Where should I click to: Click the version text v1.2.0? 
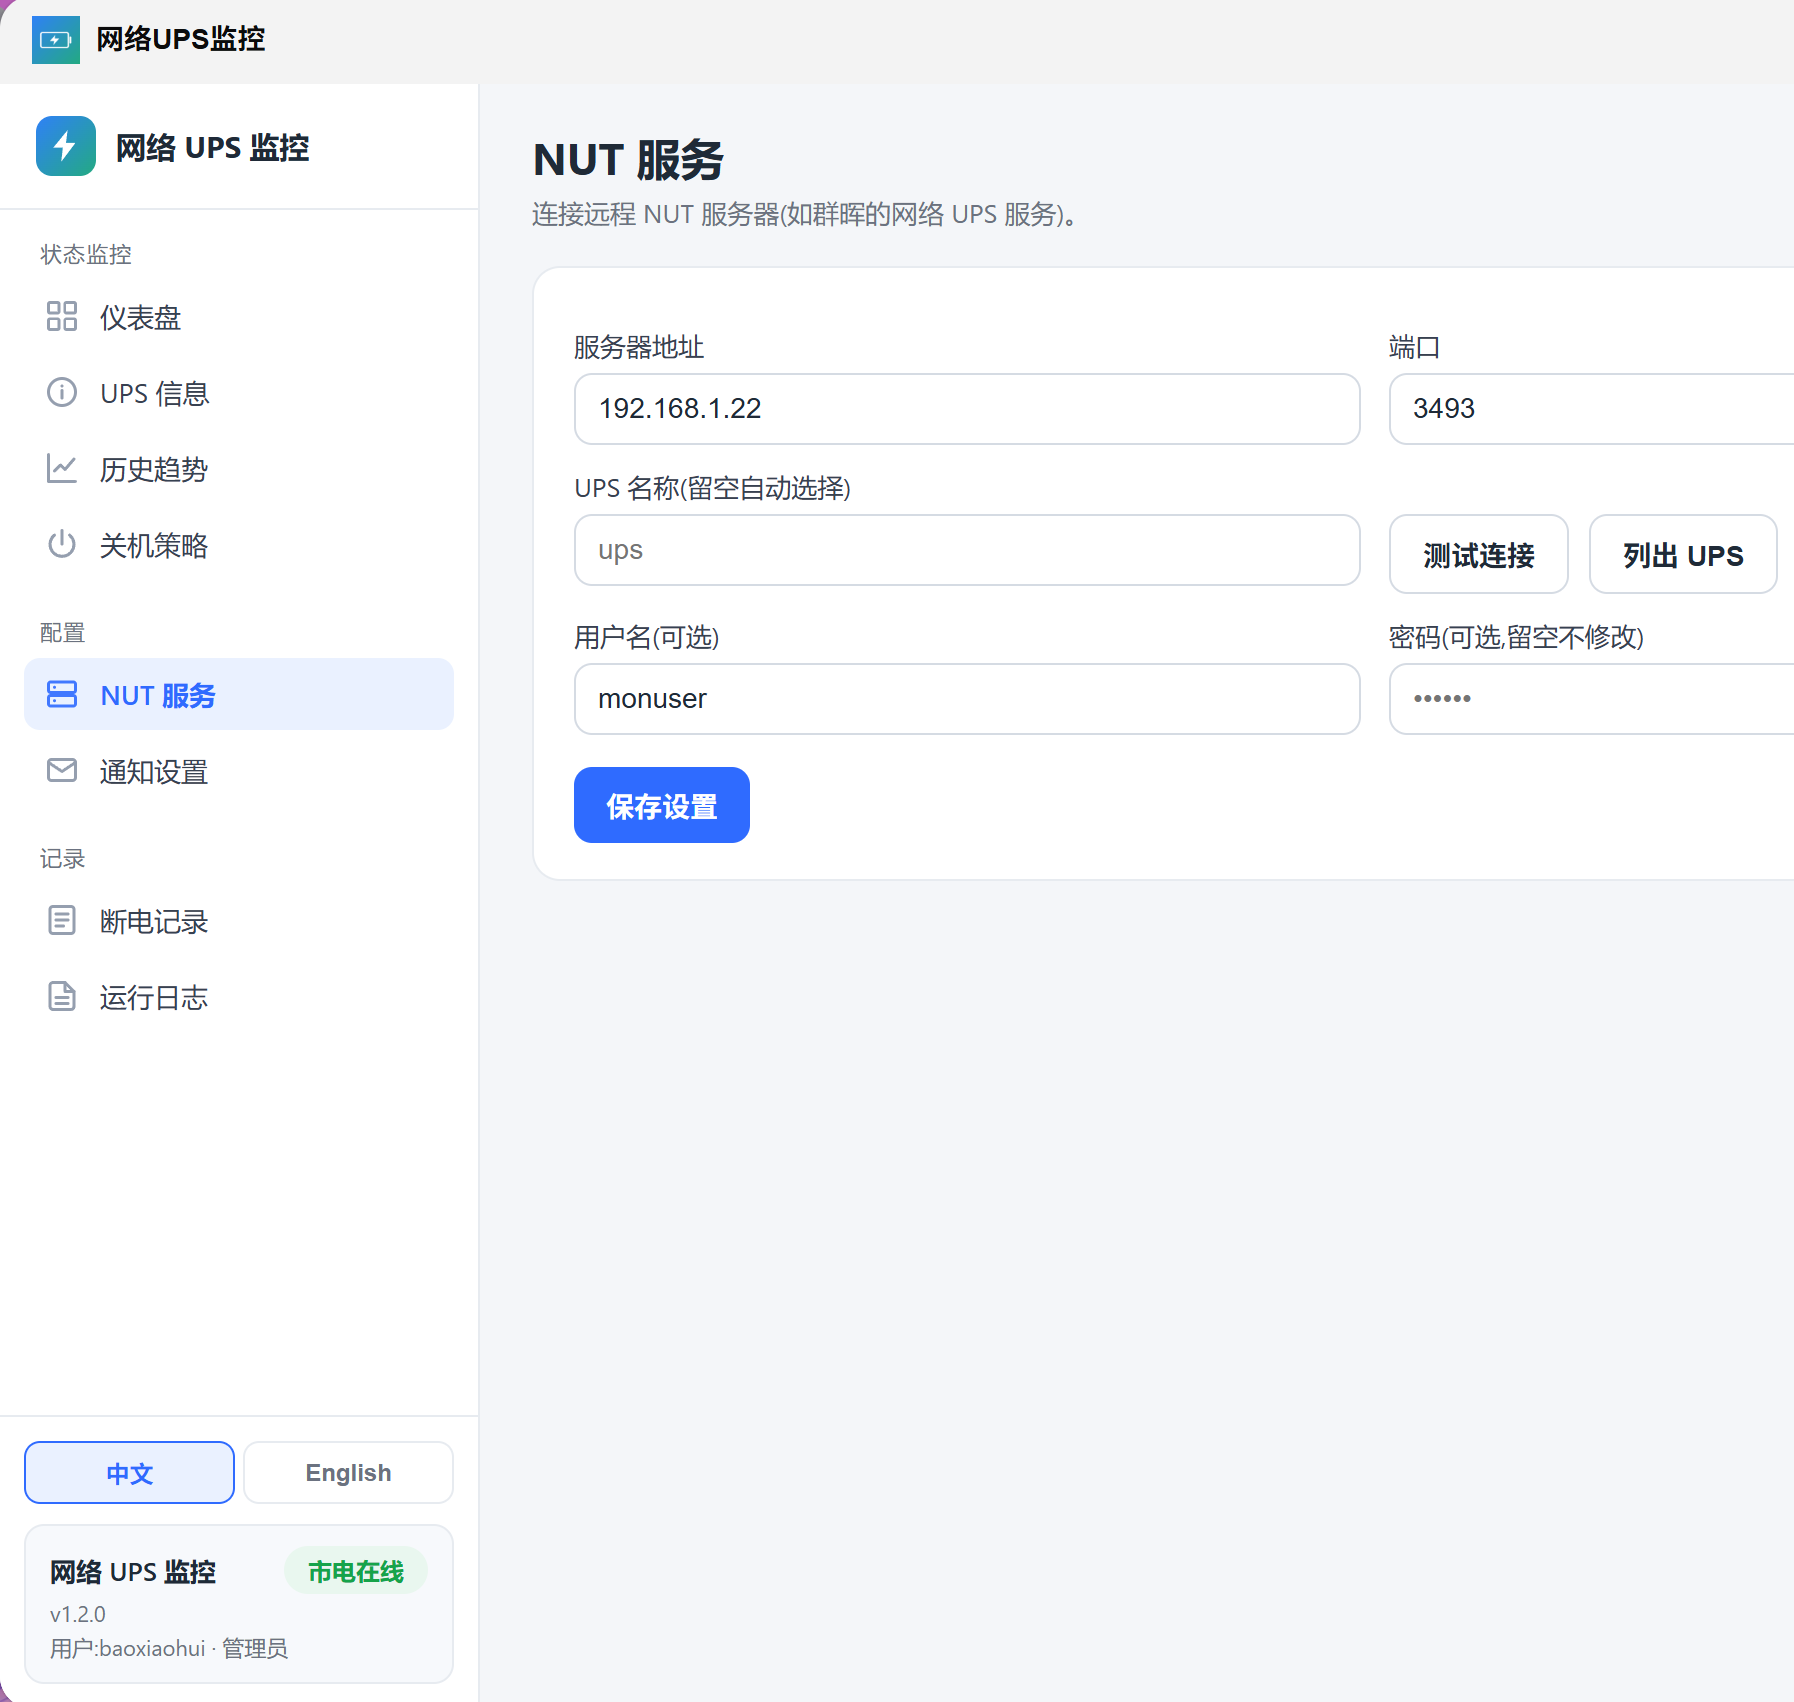tap(78, 1614)
